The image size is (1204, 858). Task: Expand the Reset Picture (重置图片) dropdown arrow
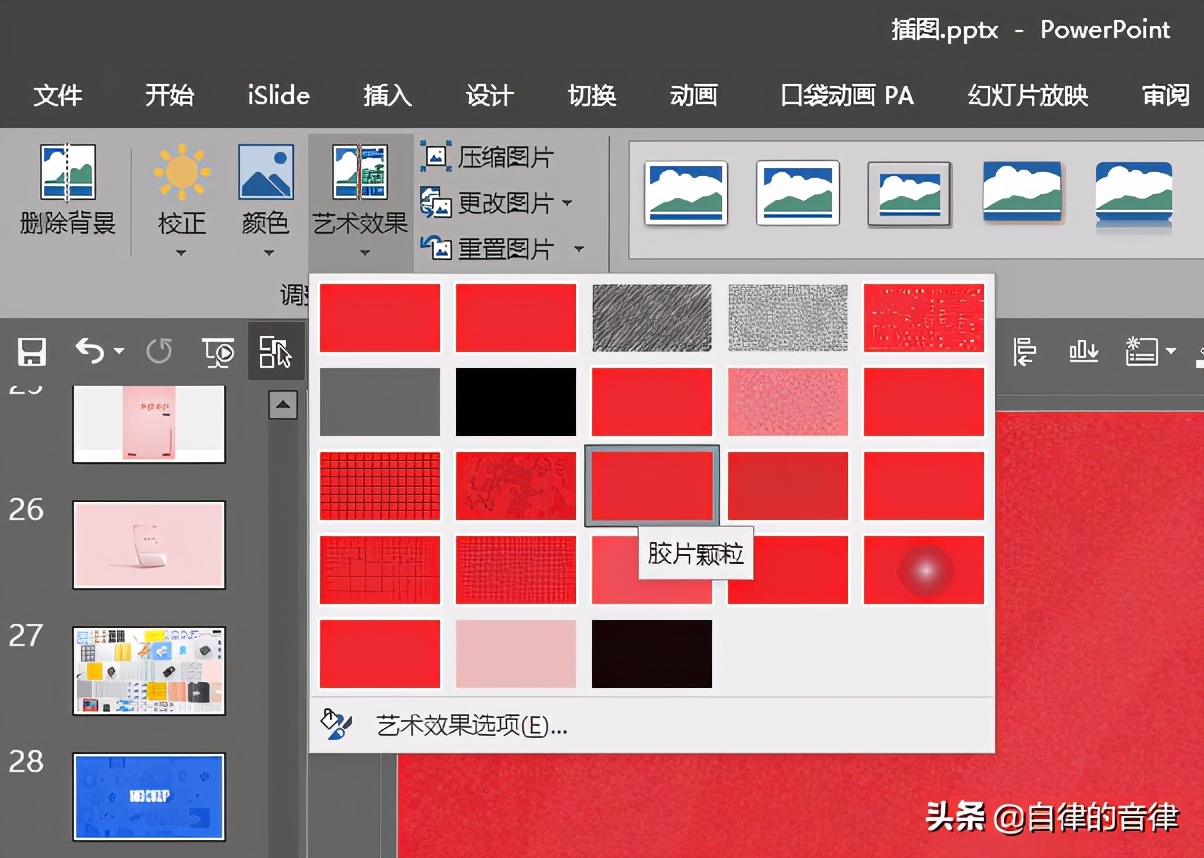[578, 249]
